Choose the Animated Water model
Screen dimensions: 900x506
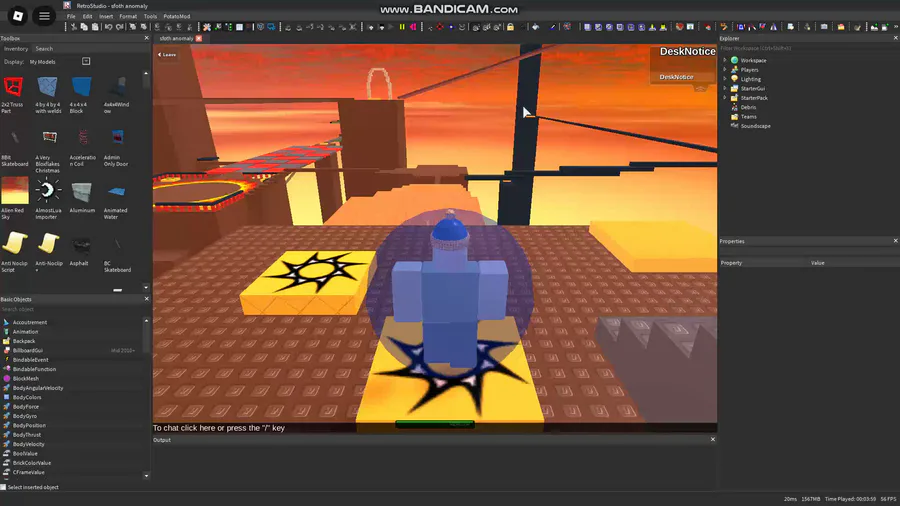[116, 198]
